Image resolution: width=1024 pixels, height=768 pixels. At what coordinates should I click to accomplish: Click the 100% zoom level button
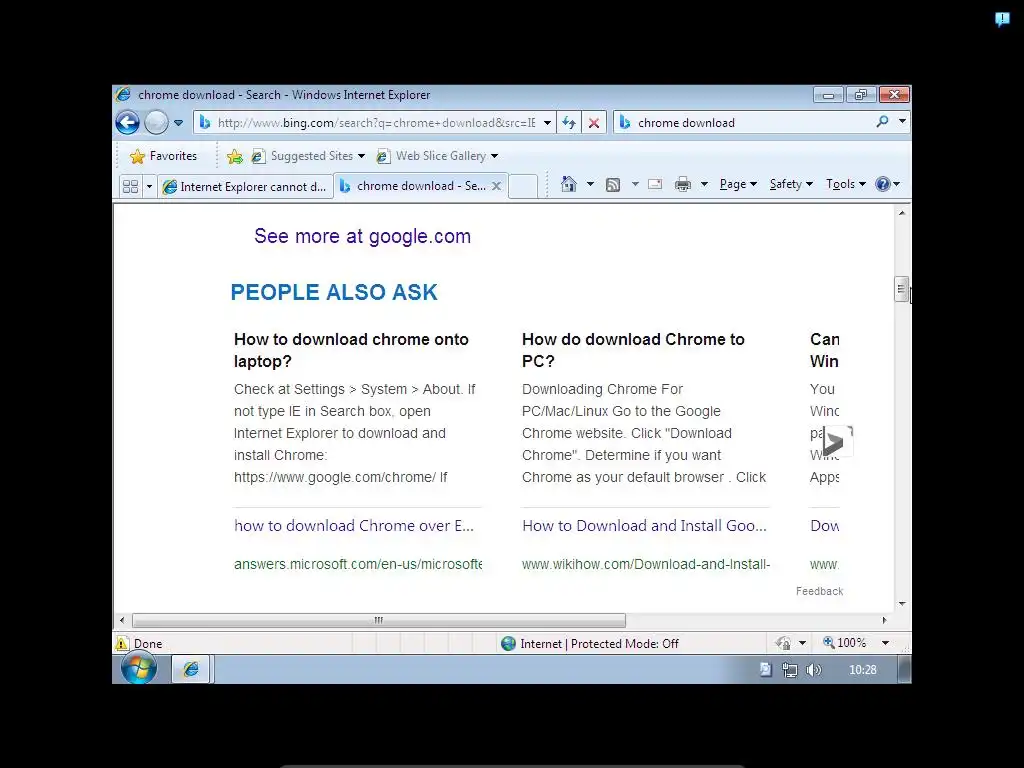pos(844,643)
